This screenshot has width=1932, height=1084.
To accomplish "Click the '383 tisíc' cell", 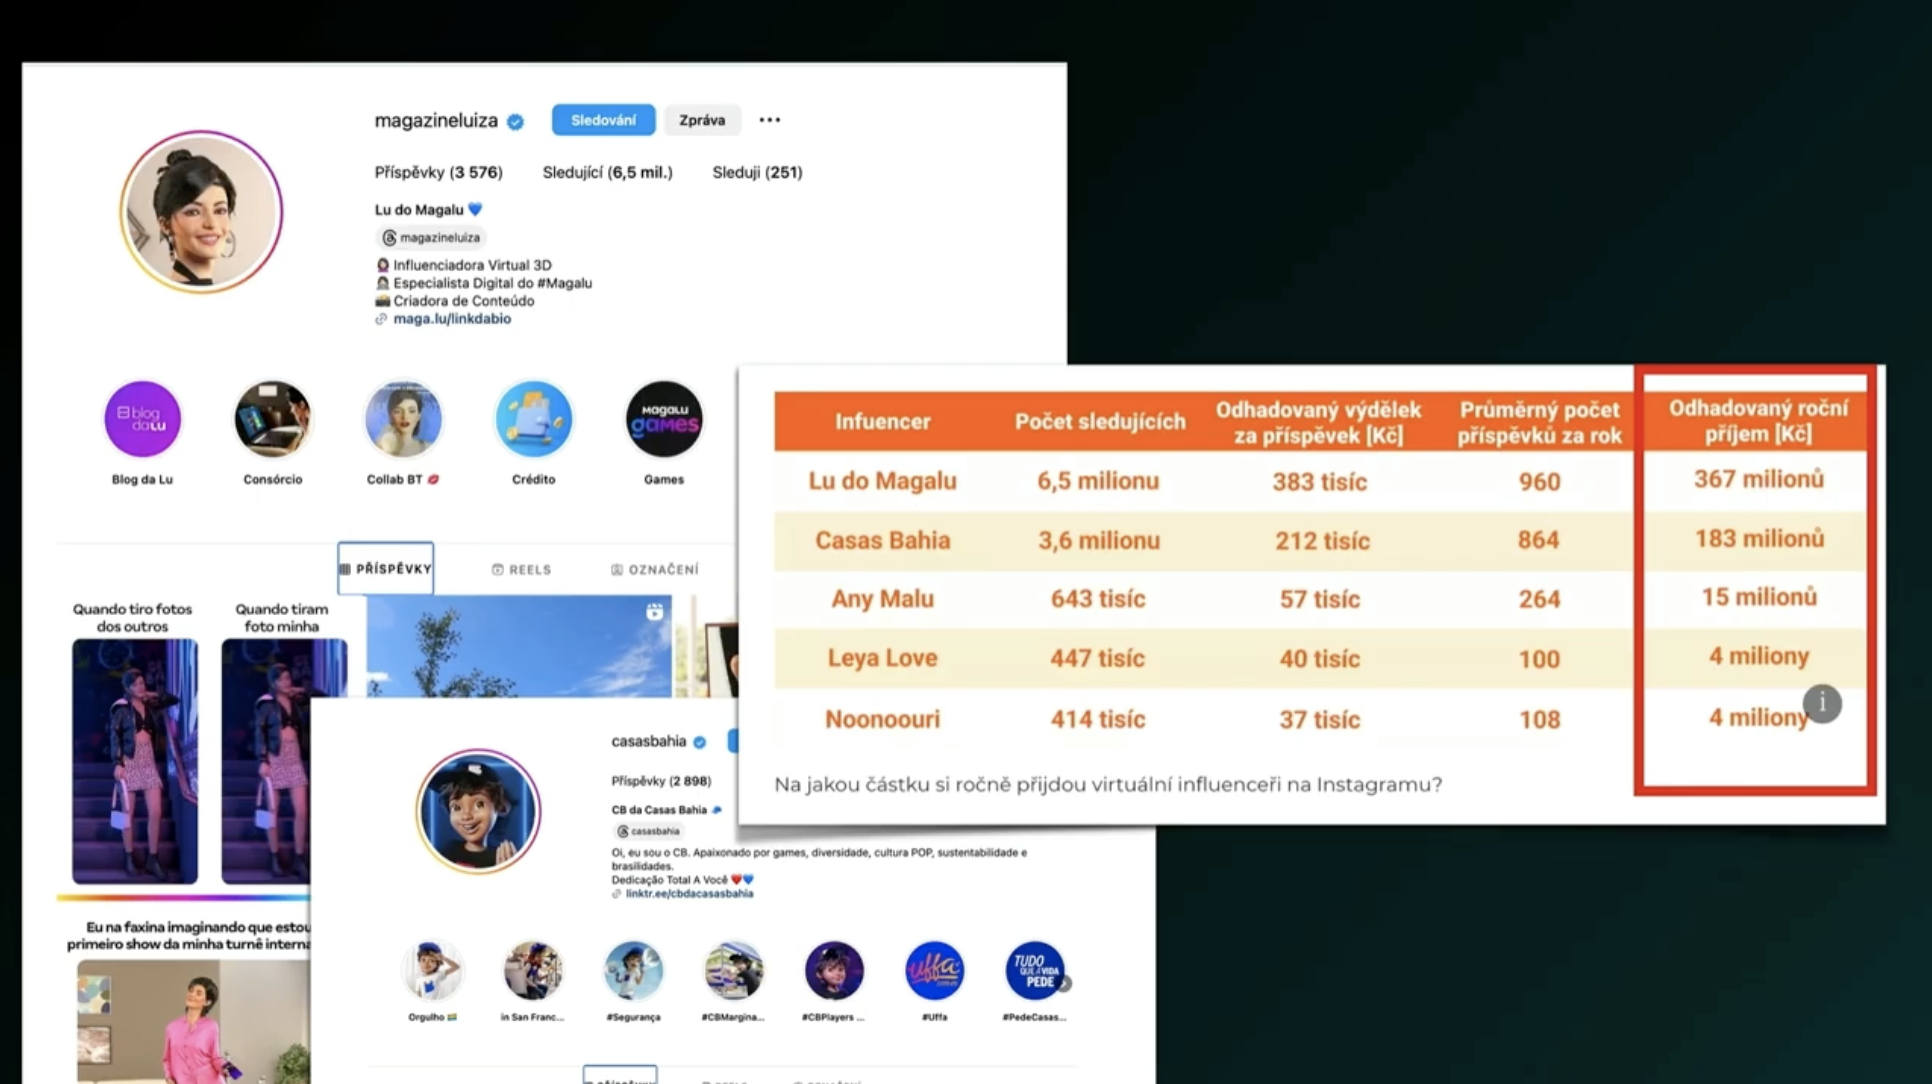I will 1319,482.
